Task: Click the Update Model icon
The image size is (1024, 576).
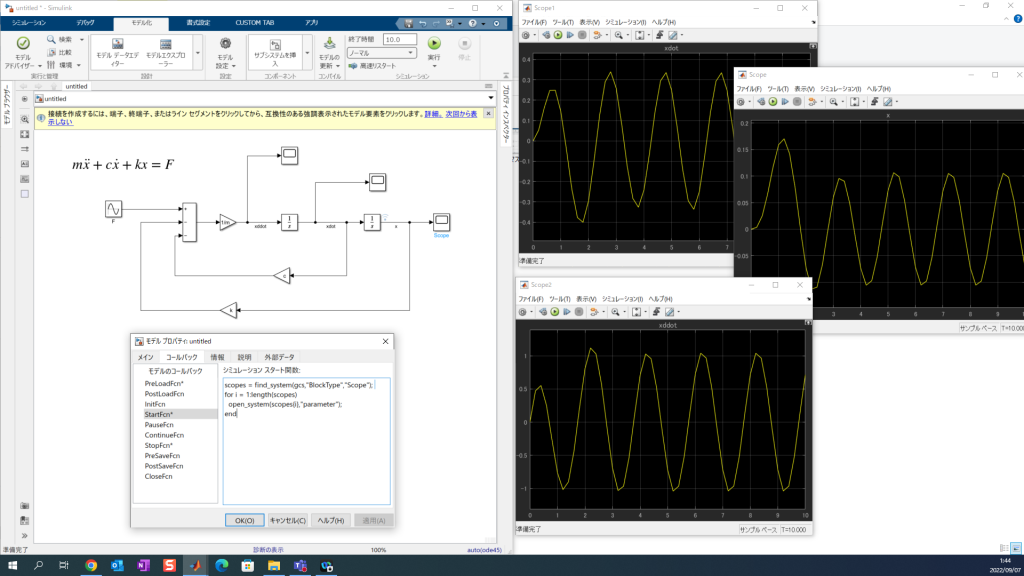Action: [x=330, y=44]
